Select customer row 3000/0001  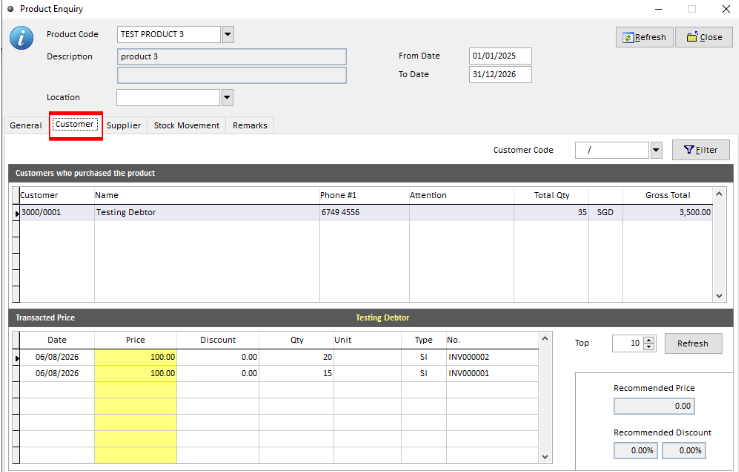coord(366,212)
